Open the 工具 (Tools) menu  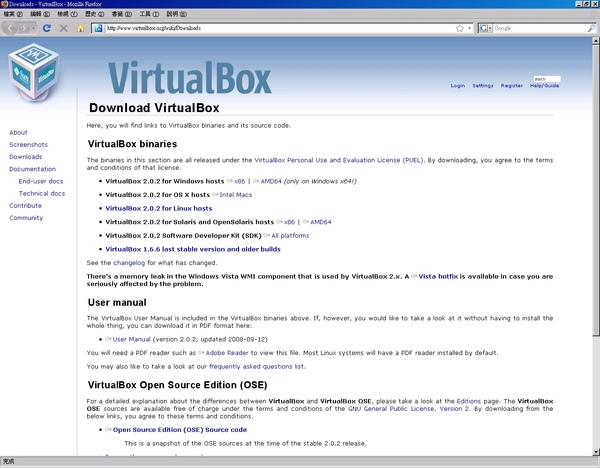click(x=149, y=14)
